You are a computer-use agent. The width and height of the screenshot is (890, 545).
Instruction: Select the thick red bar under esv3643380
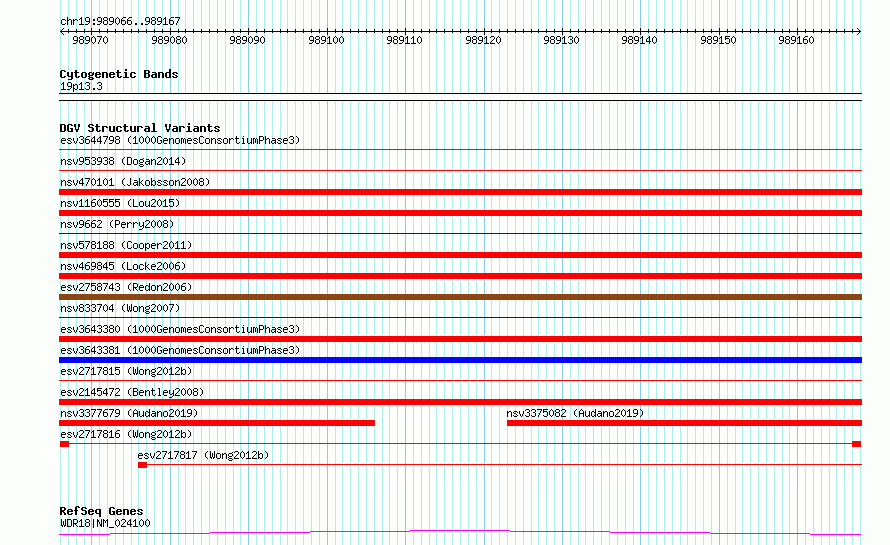[460, 339]
